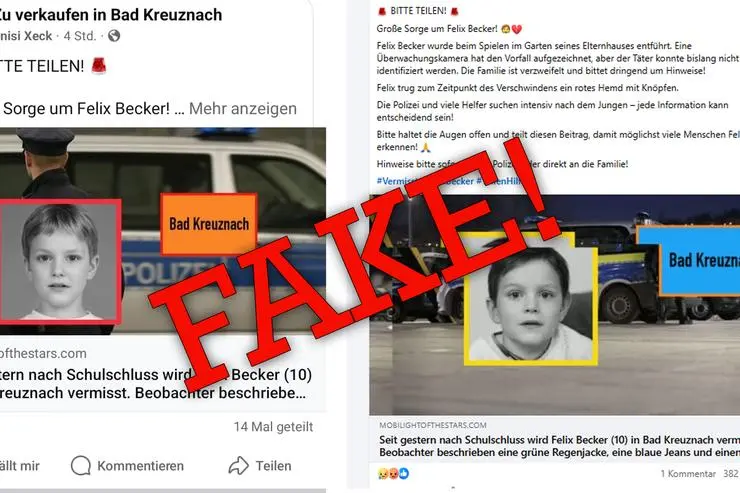This screenshot has height=493, width=740.
Task: Open the MOBILIGHTOFTHESTARS.COM article headline
Action: [559, 446]
